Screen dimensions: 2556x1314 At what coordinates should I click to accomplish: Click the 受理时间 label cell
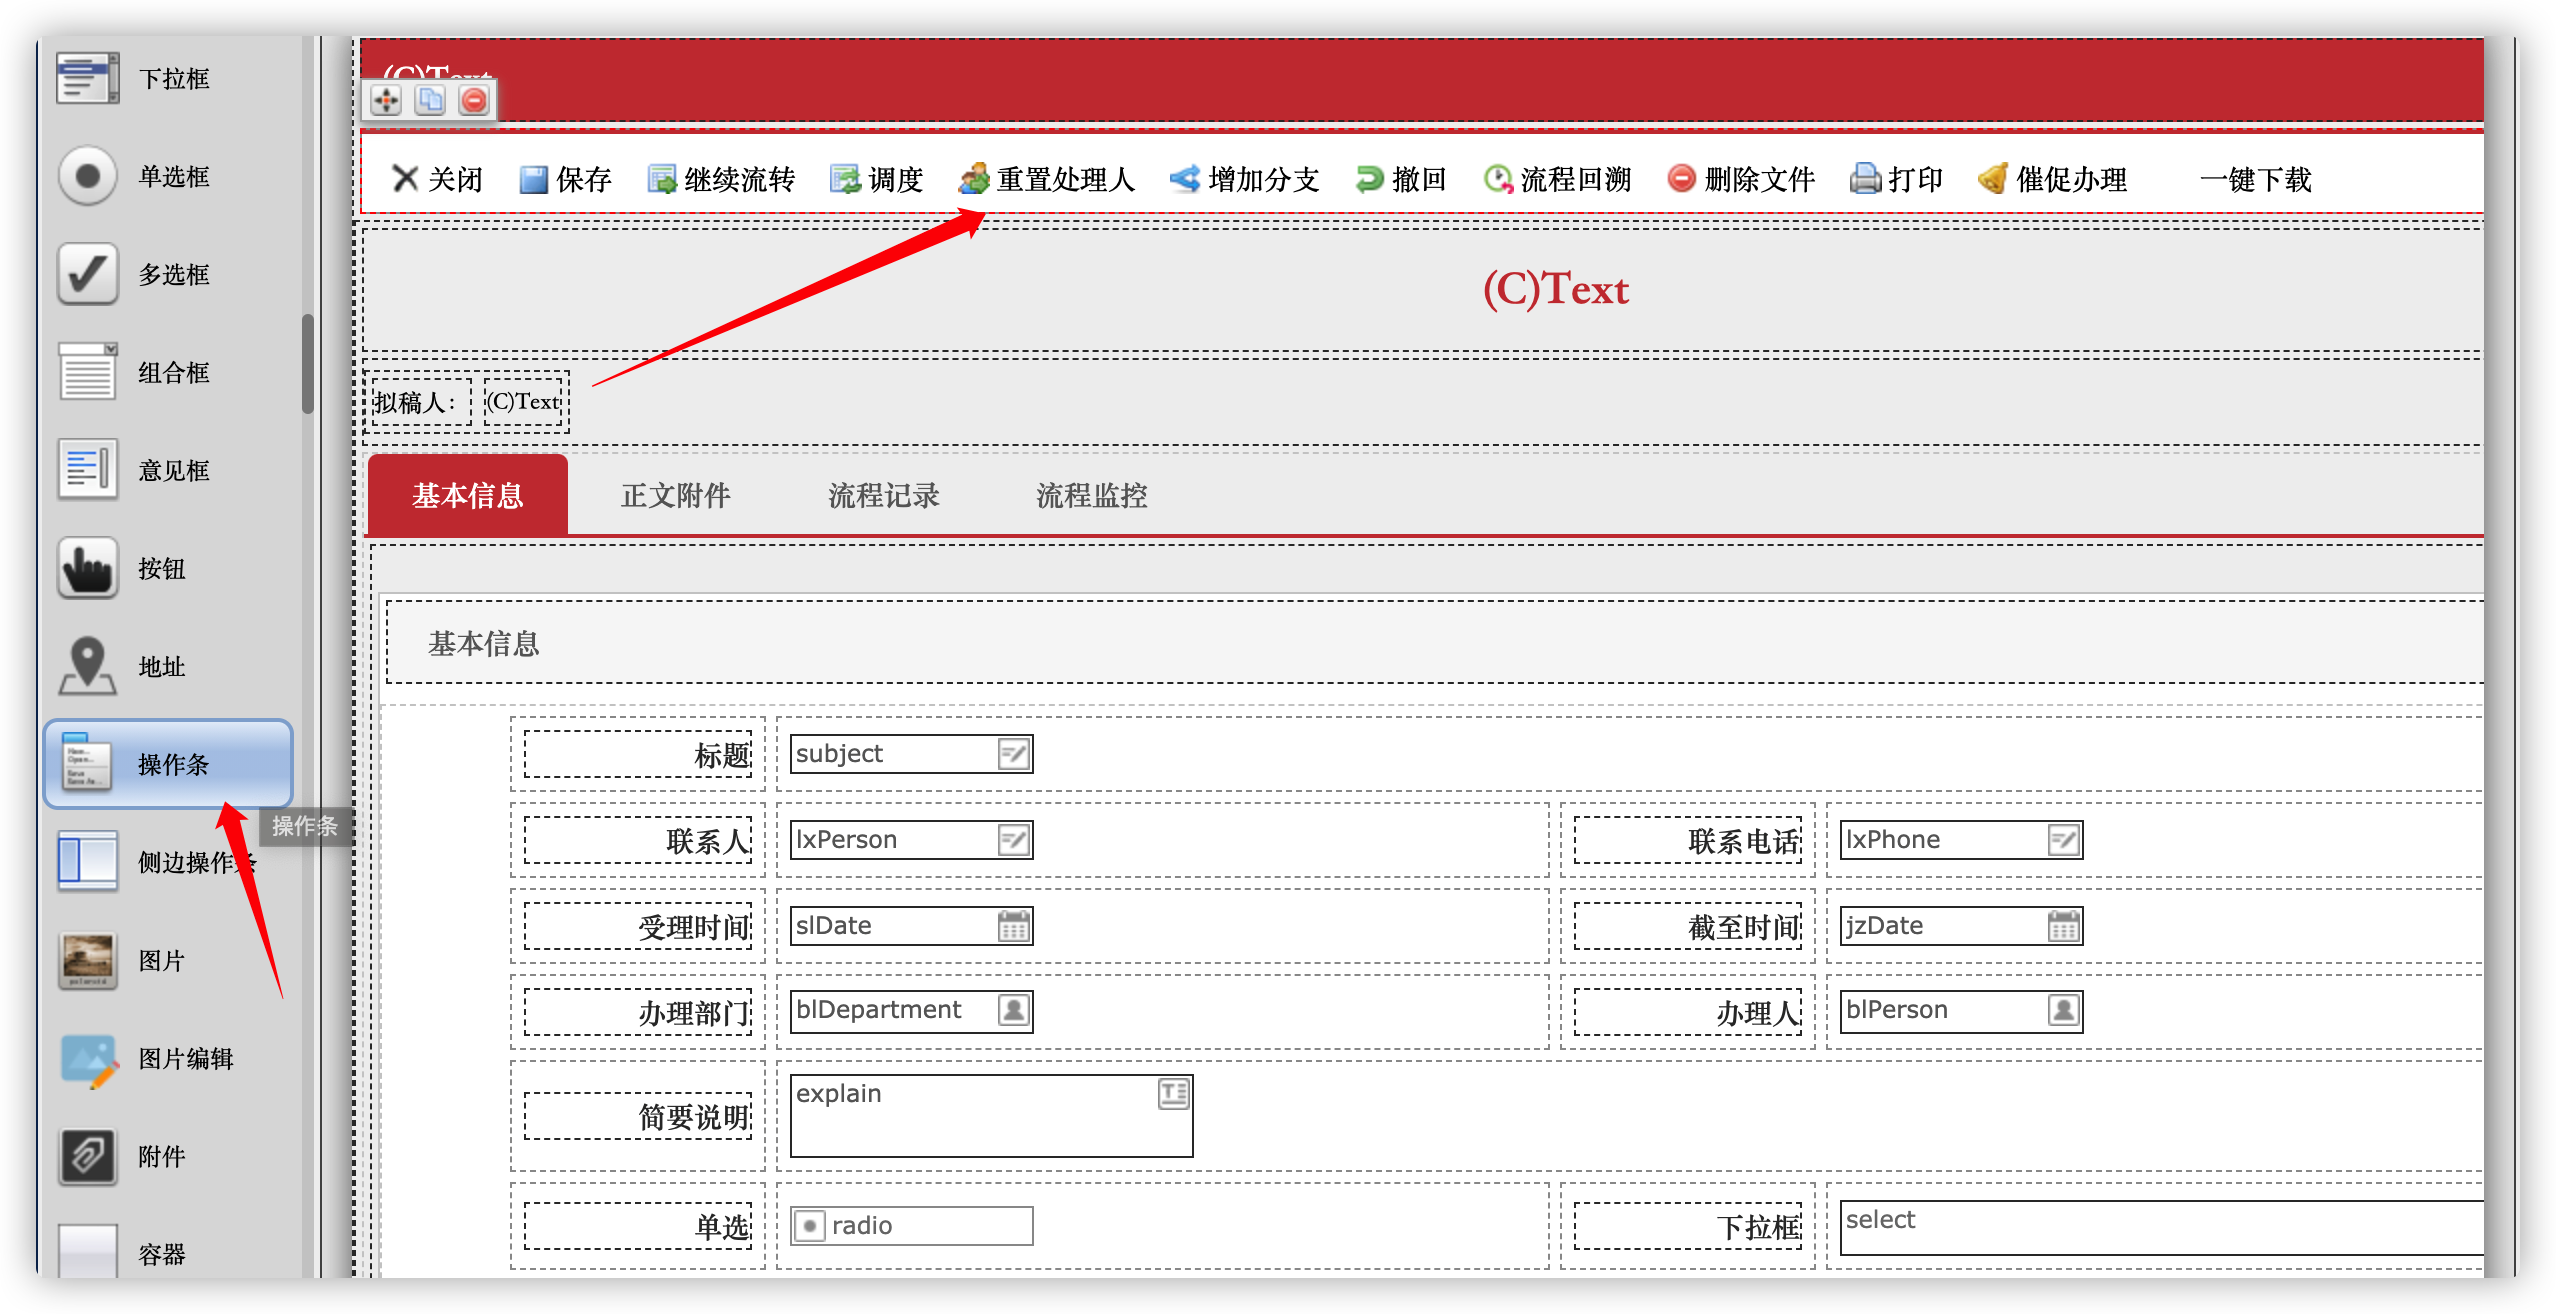[x=638, y=926]
